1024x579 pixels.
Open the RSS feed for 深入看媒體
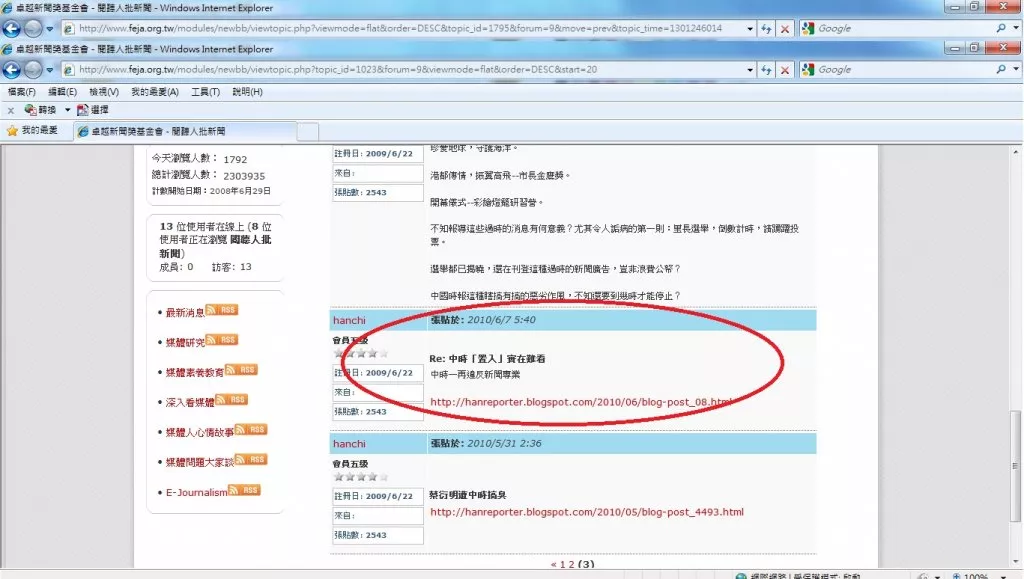point(232,399)
